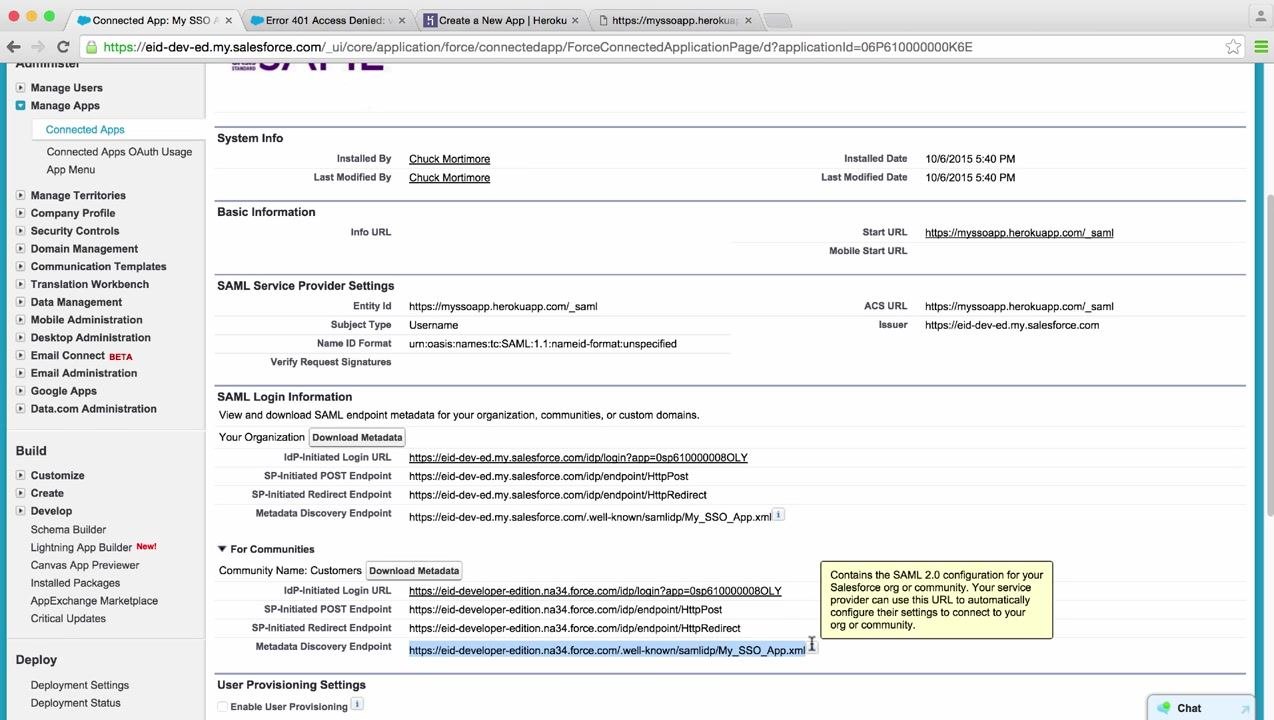Screen dimensions: 1274x720
Task: Expand Manage Users in sidebar
Action: coord(20,88)
